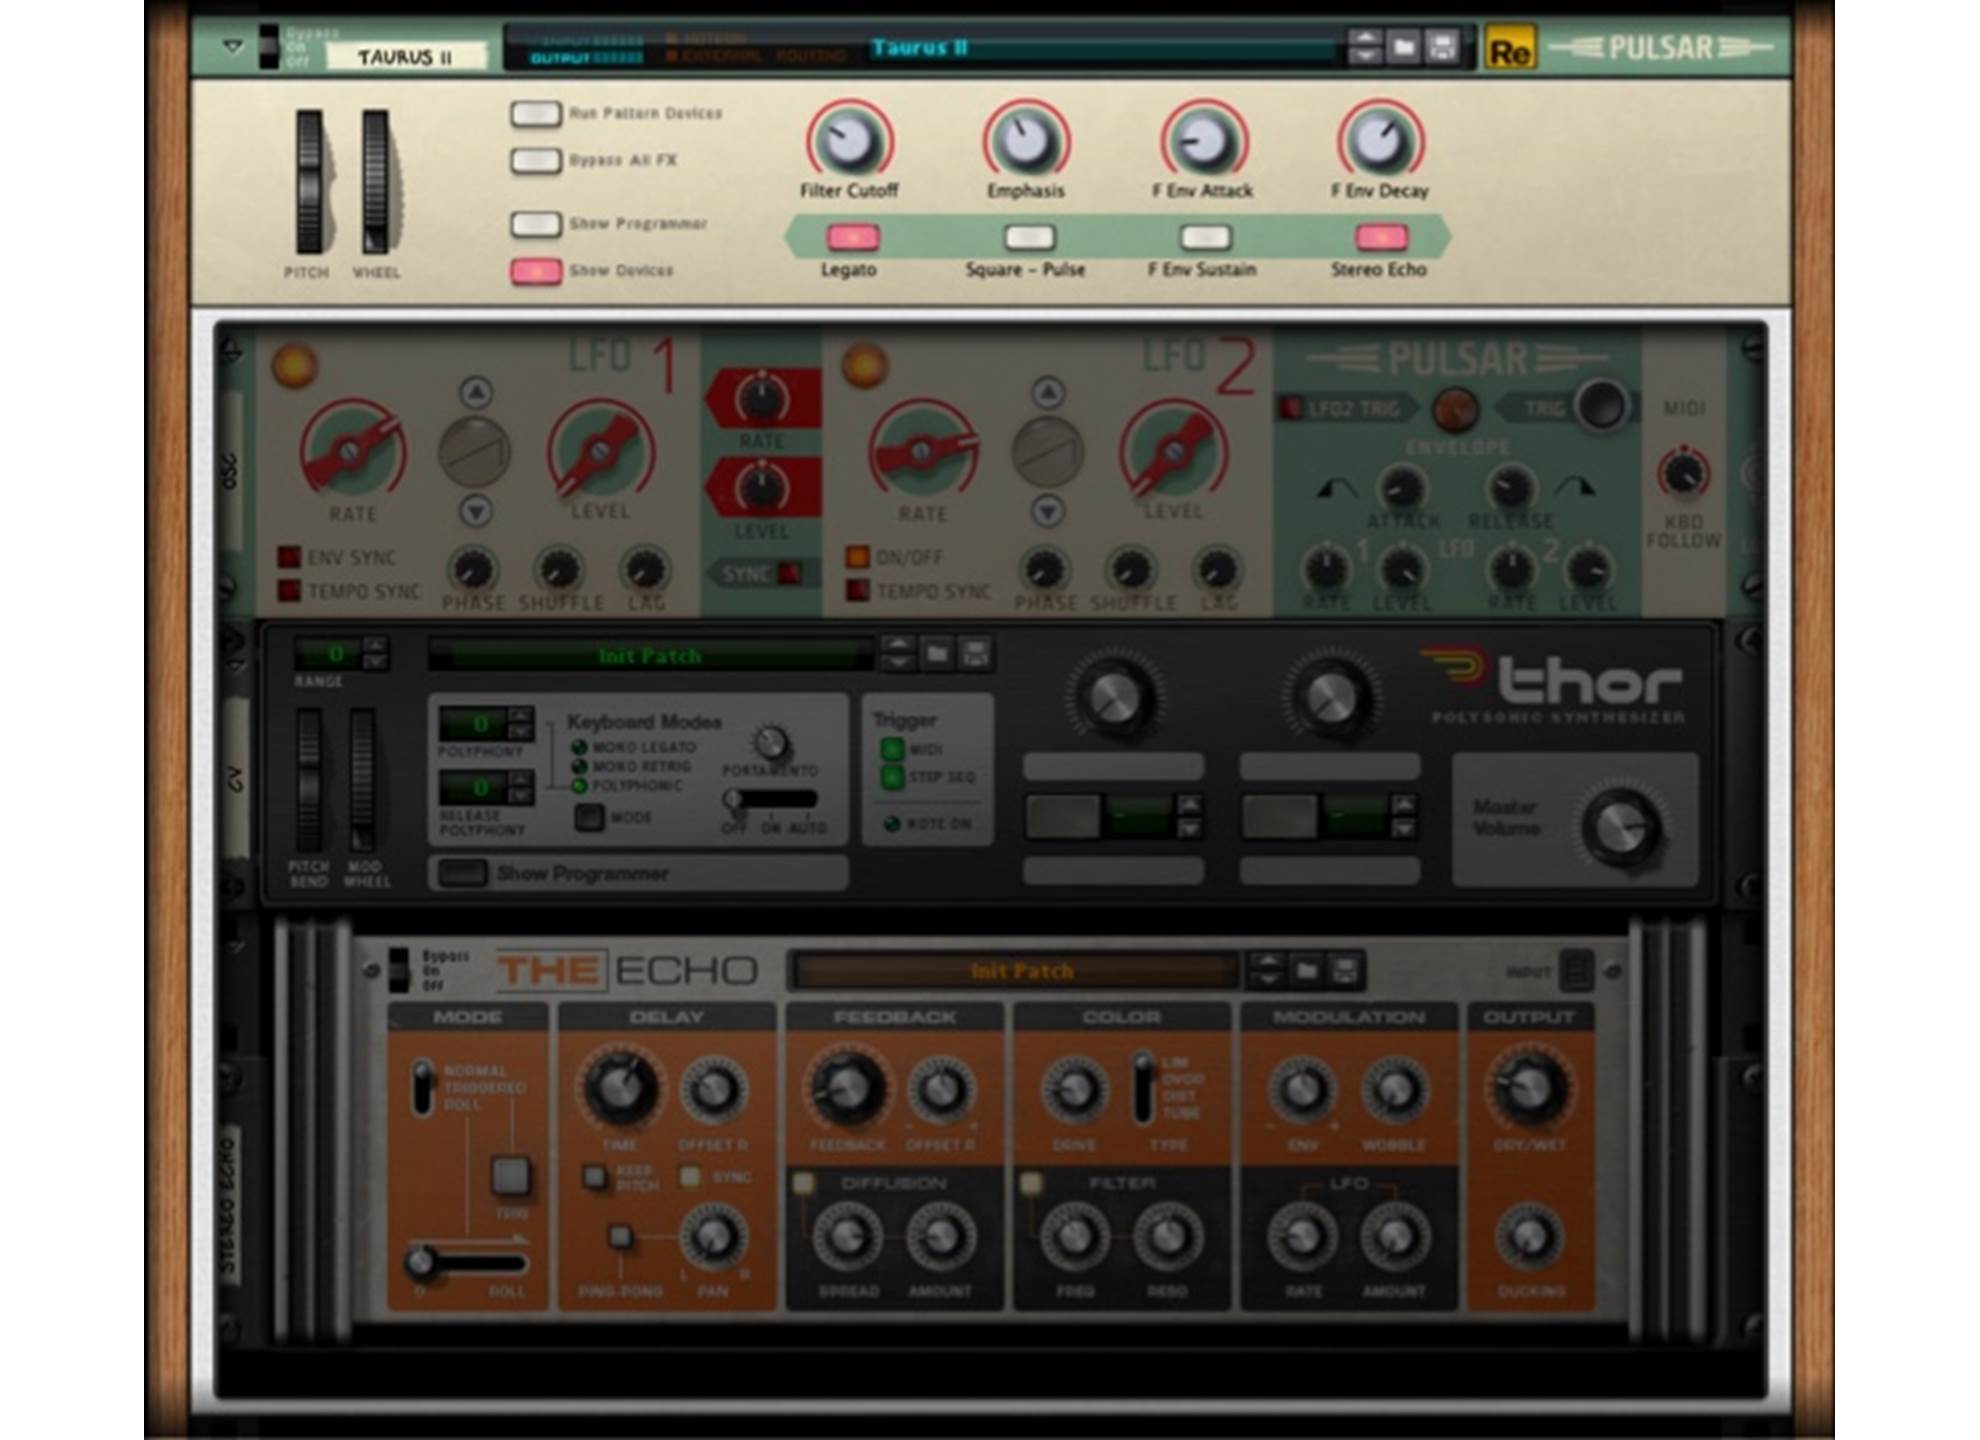
Task: Click Thor Init Patch display
Action: tap(650, 656)
